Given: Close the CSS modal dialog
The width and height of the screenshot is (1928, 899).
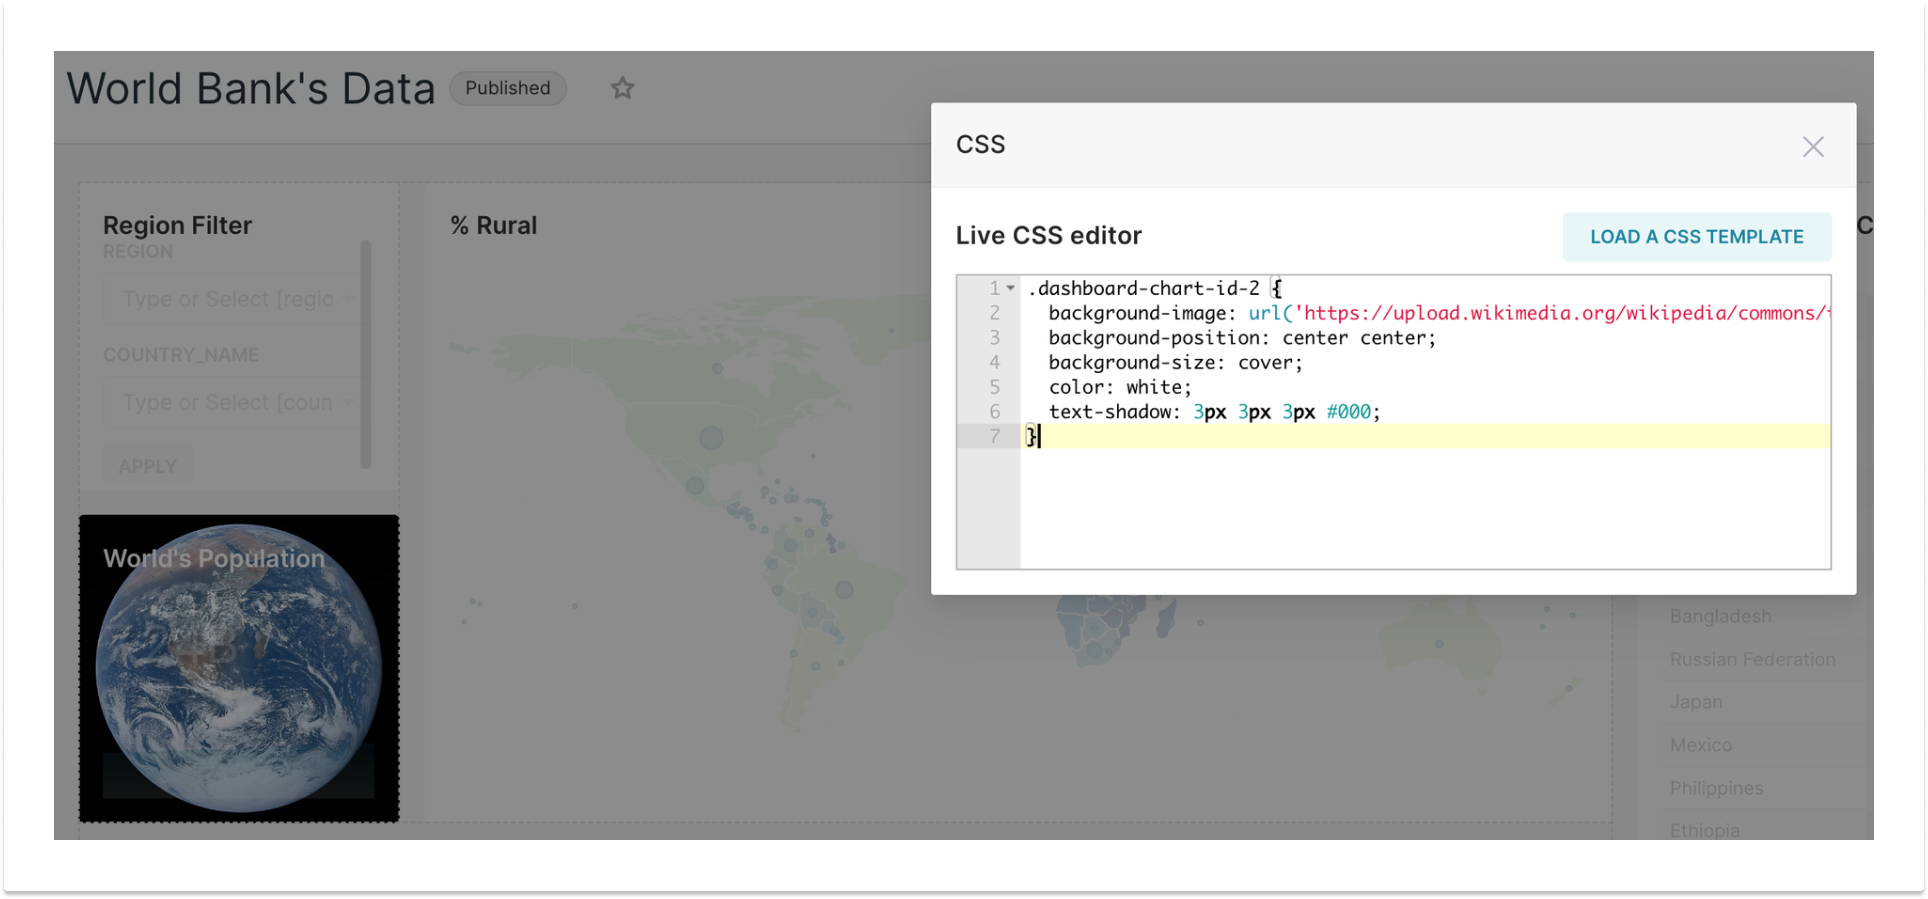Looking at the screenshot, I should [x=1812, y=147].
